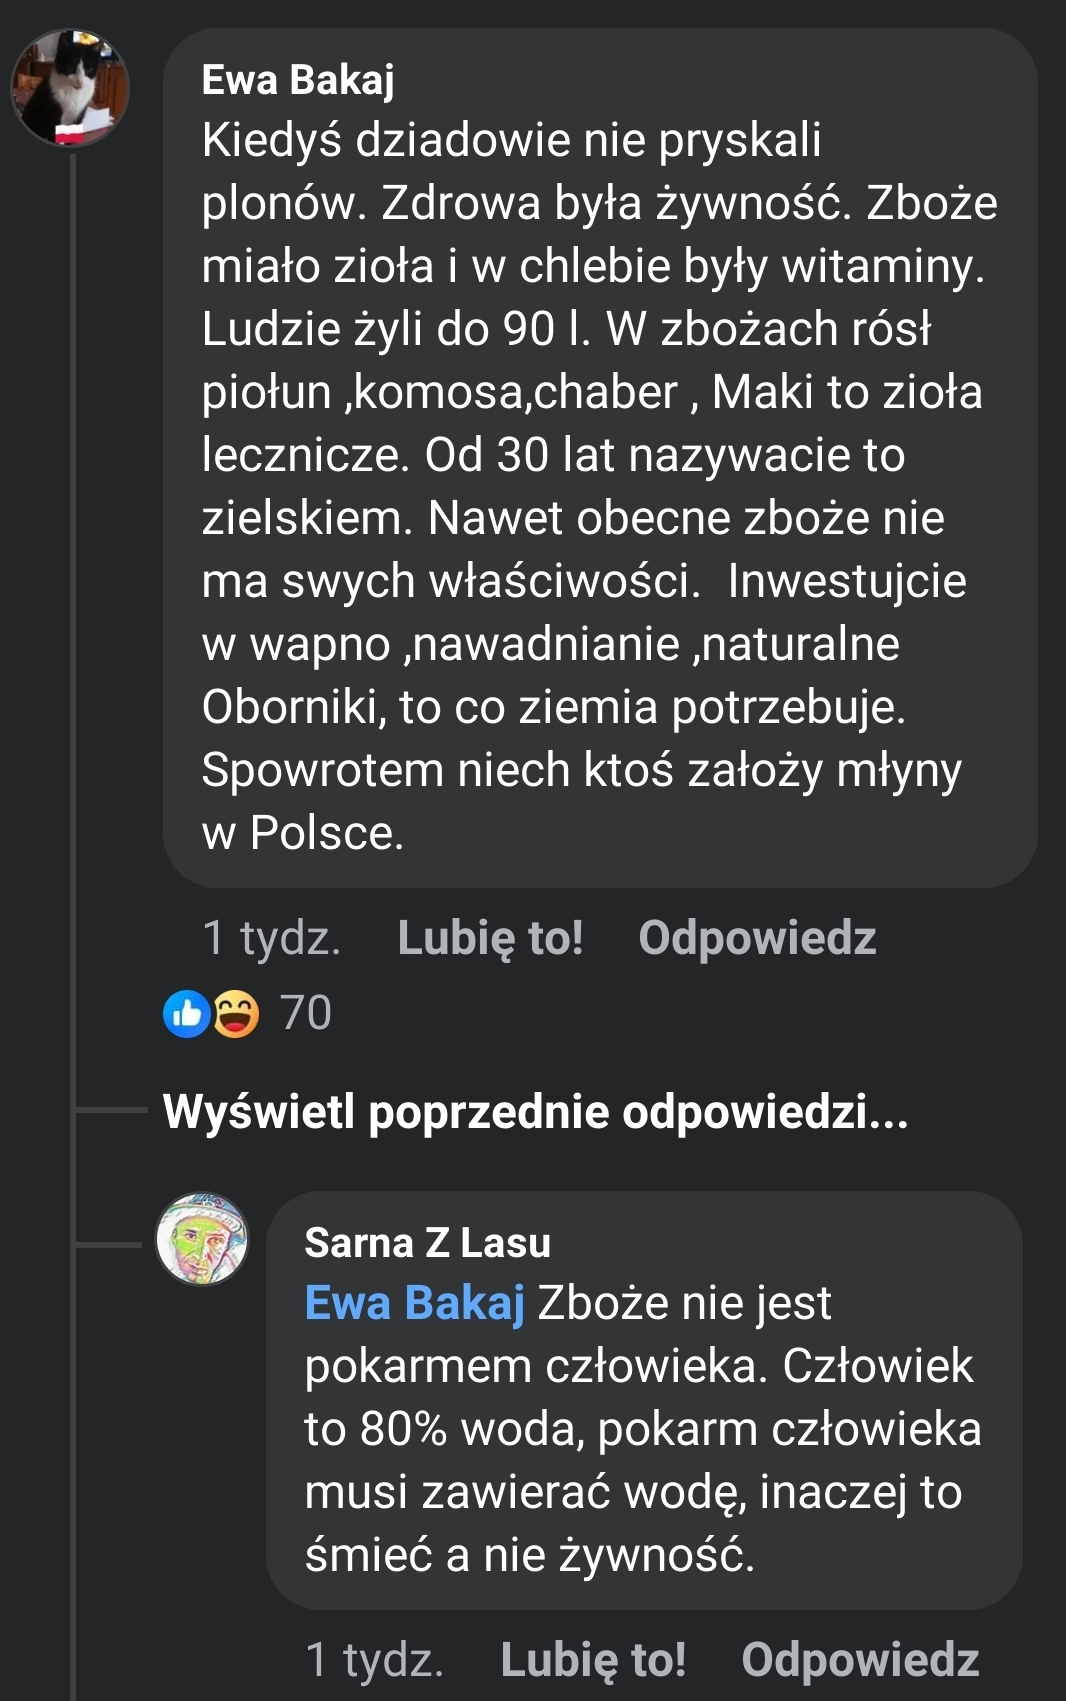Image resolution: width=1066 pixels, height=1701 pixels.
Task: Like Ewa Bakaj's comment with 'Lubię to!'
Action: tap(490, 938)
